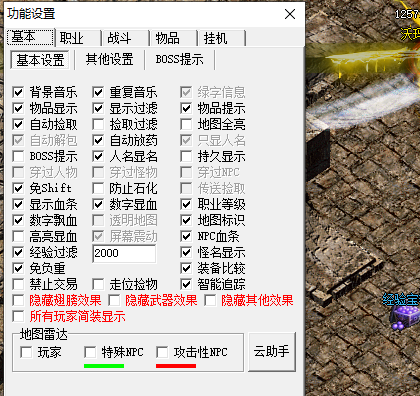Toggle 免Shift checkbox
420x396 pixels.
18,188
